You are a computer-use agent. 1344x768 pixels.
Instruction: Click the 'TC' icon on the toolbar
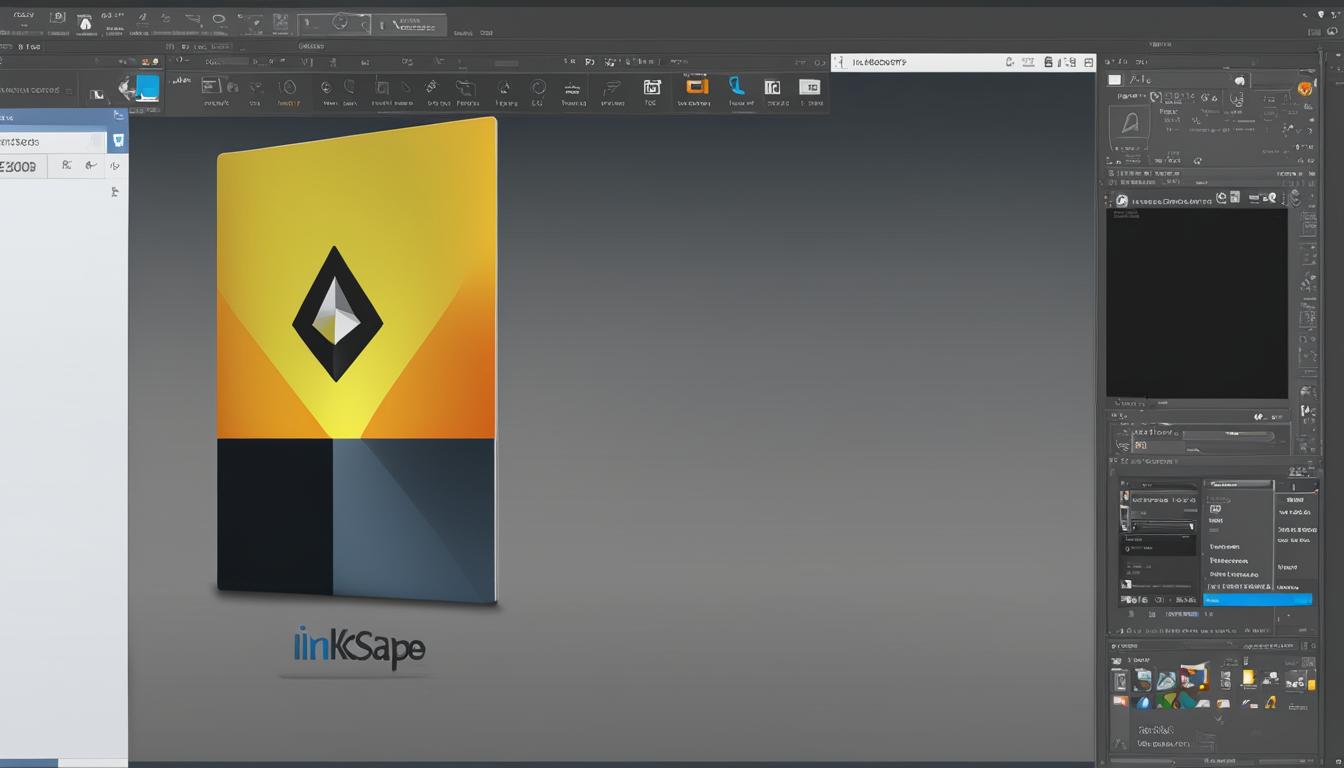pyautogui.click(x=652, y=87)
